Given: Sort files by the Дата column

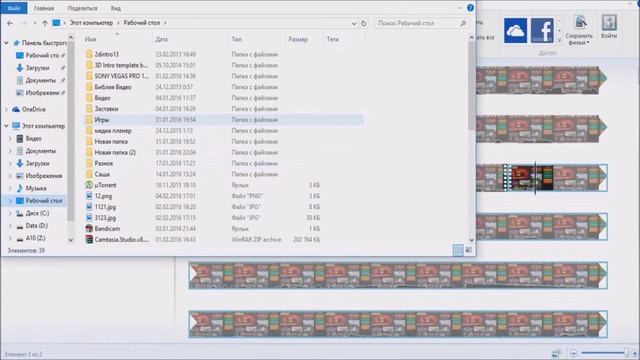Looking at the screenshot, I should pyautogui.click(x=162, y=39).
